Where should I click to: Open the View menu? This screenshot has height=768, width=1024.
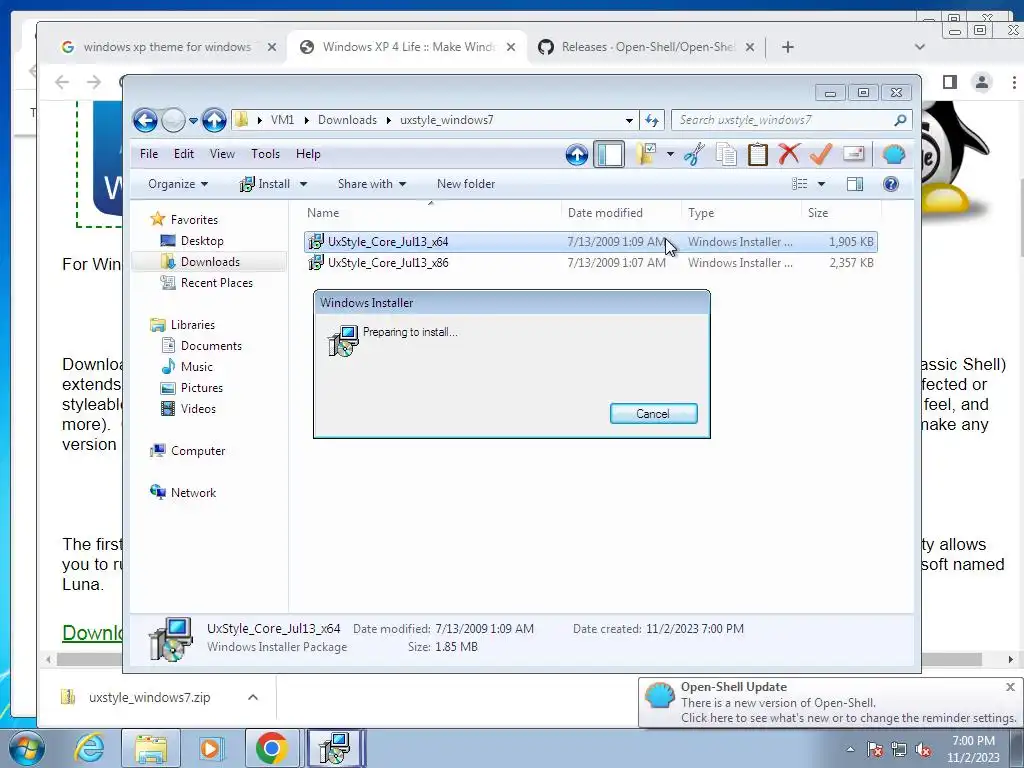222,154
